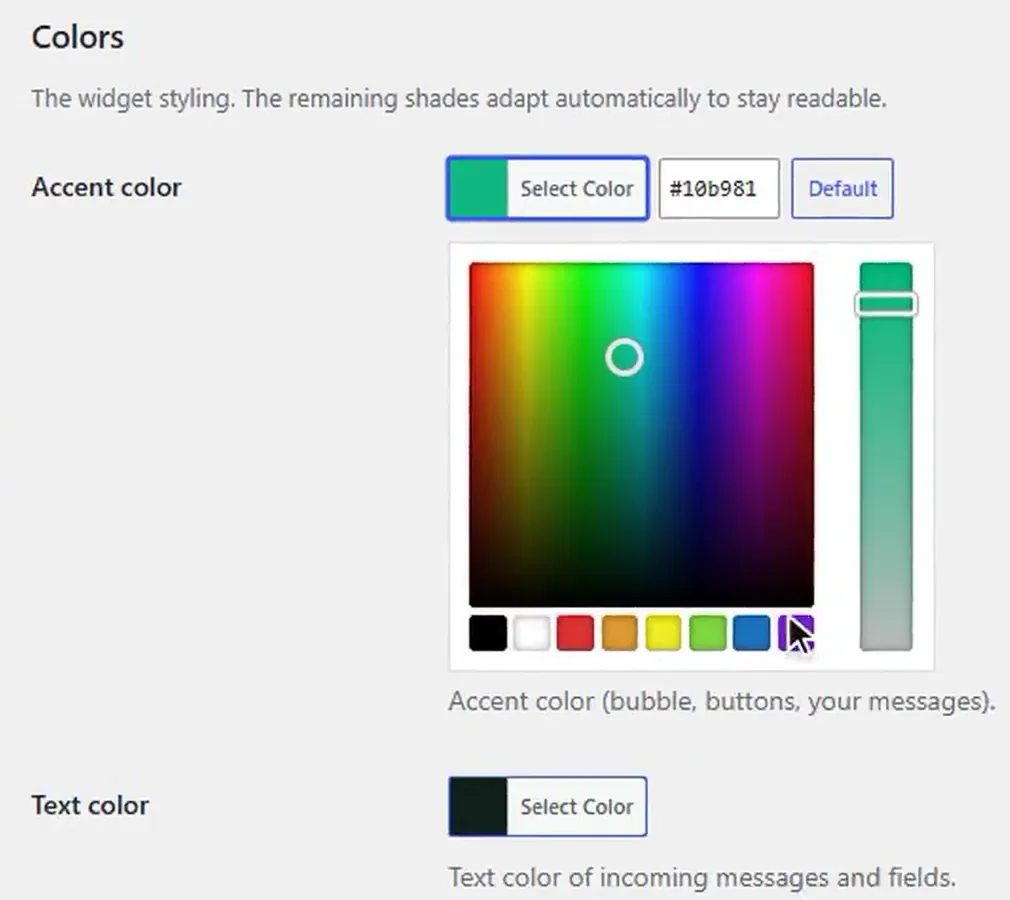Pick the yellow palette swatch

[663, 633]
